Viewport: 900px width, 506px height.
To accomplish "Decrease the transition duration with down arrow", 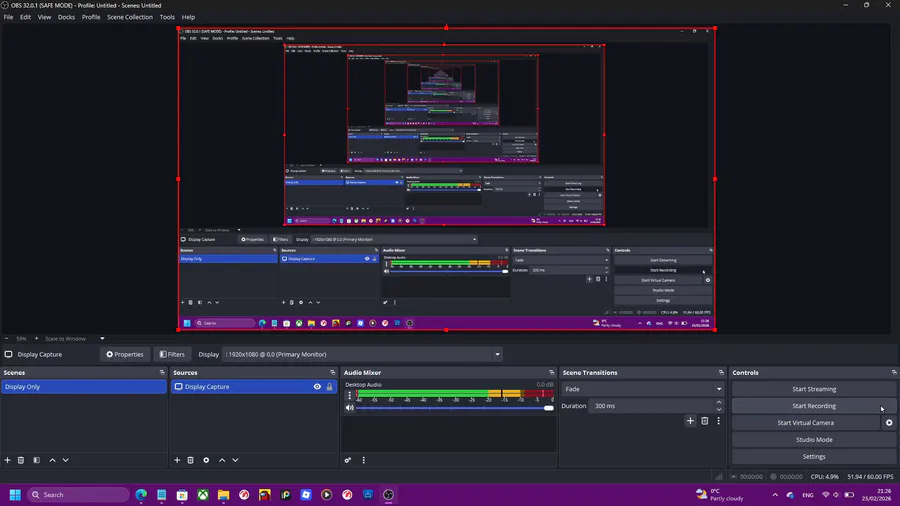I will 719,409.
